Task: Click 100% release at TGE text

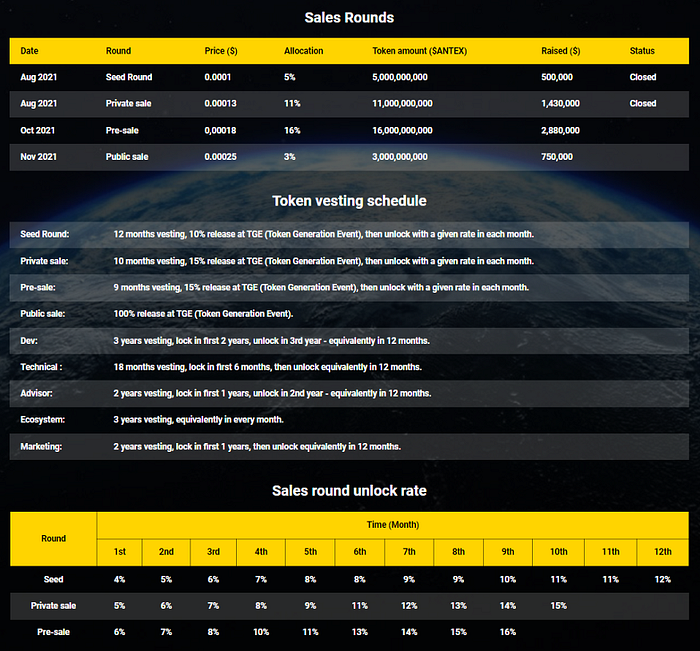Action: (203, 314)
